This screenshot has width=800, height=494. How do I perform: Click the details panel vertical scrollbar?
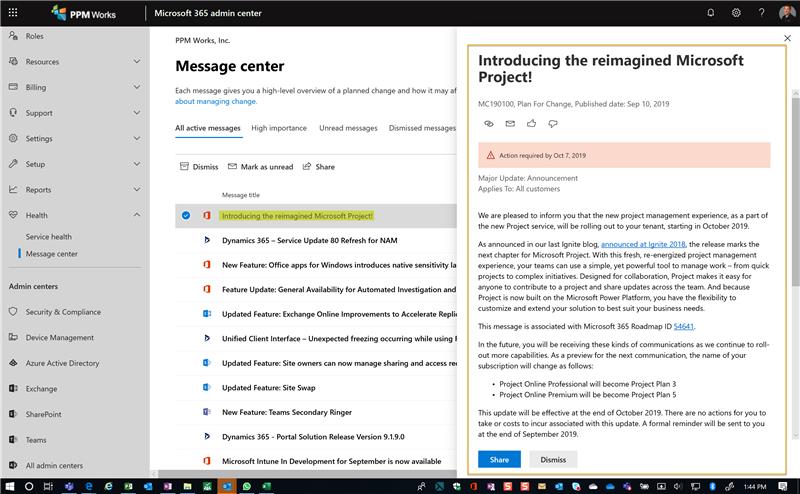coord(795,191)
